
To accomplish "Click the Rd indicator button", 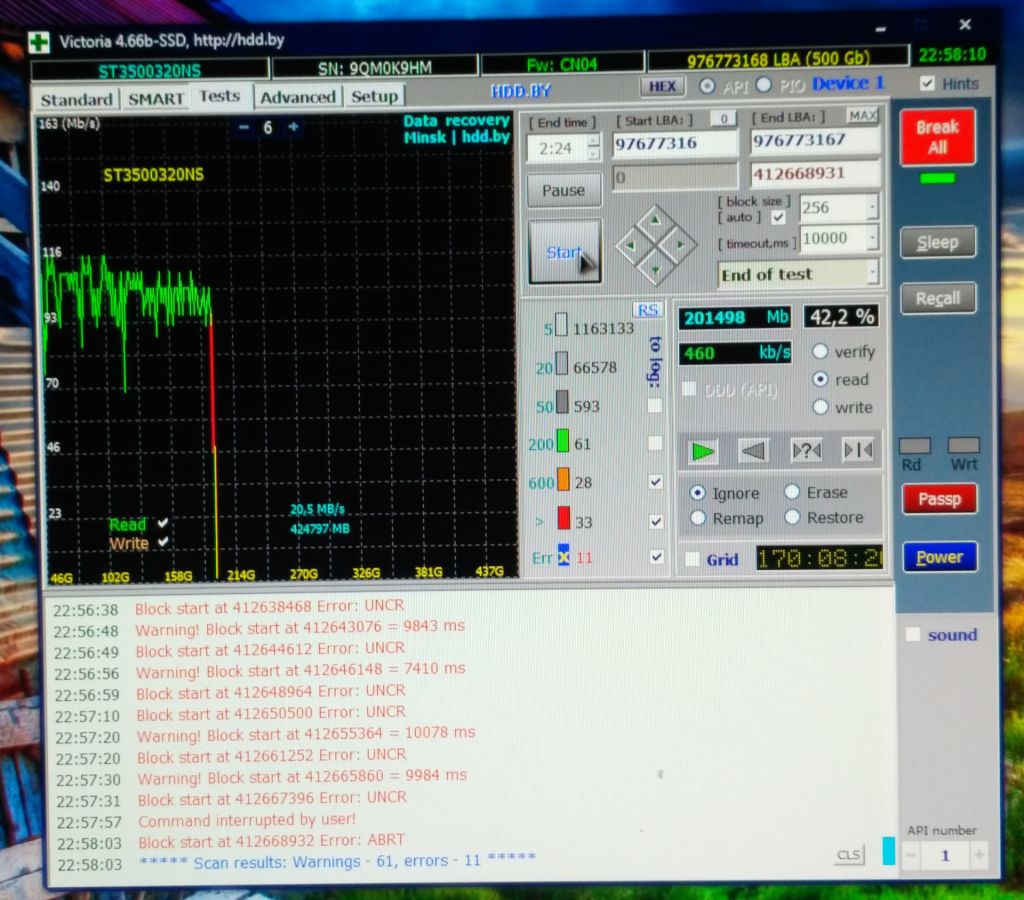I will click(914, 446).
